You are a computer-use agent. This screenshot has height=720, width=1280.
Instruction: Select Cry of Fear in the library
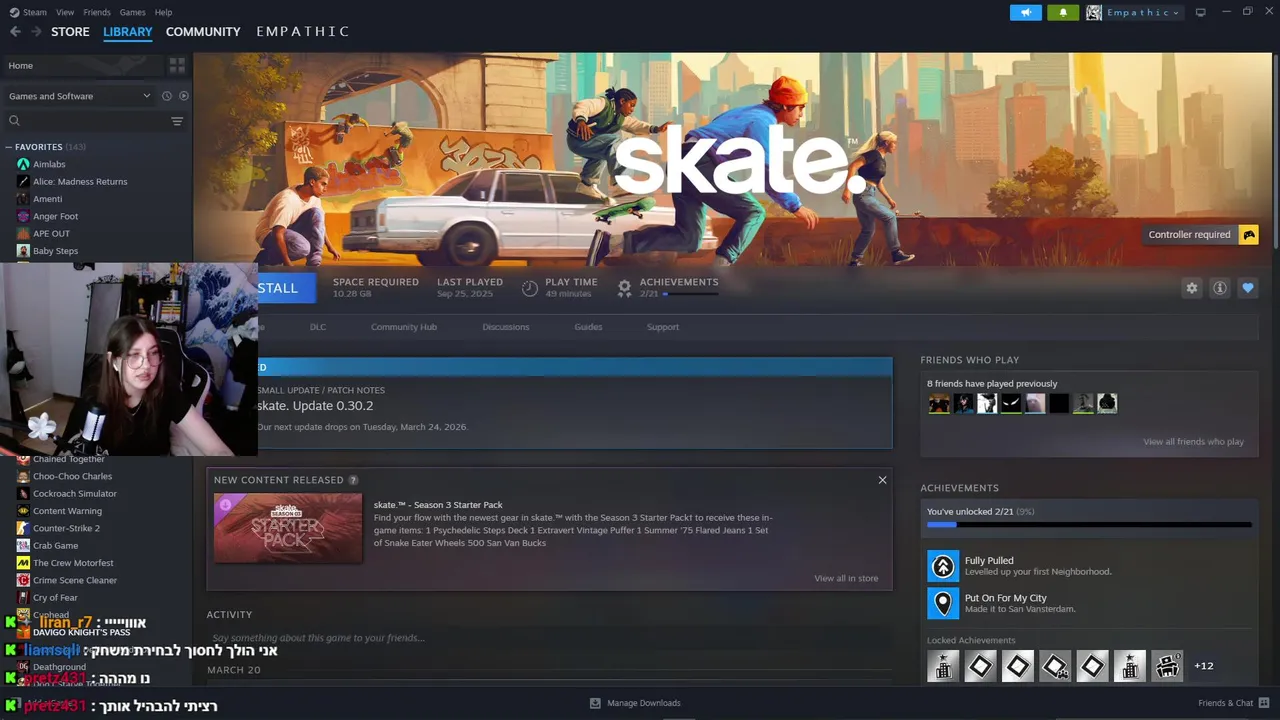[55, 598]
